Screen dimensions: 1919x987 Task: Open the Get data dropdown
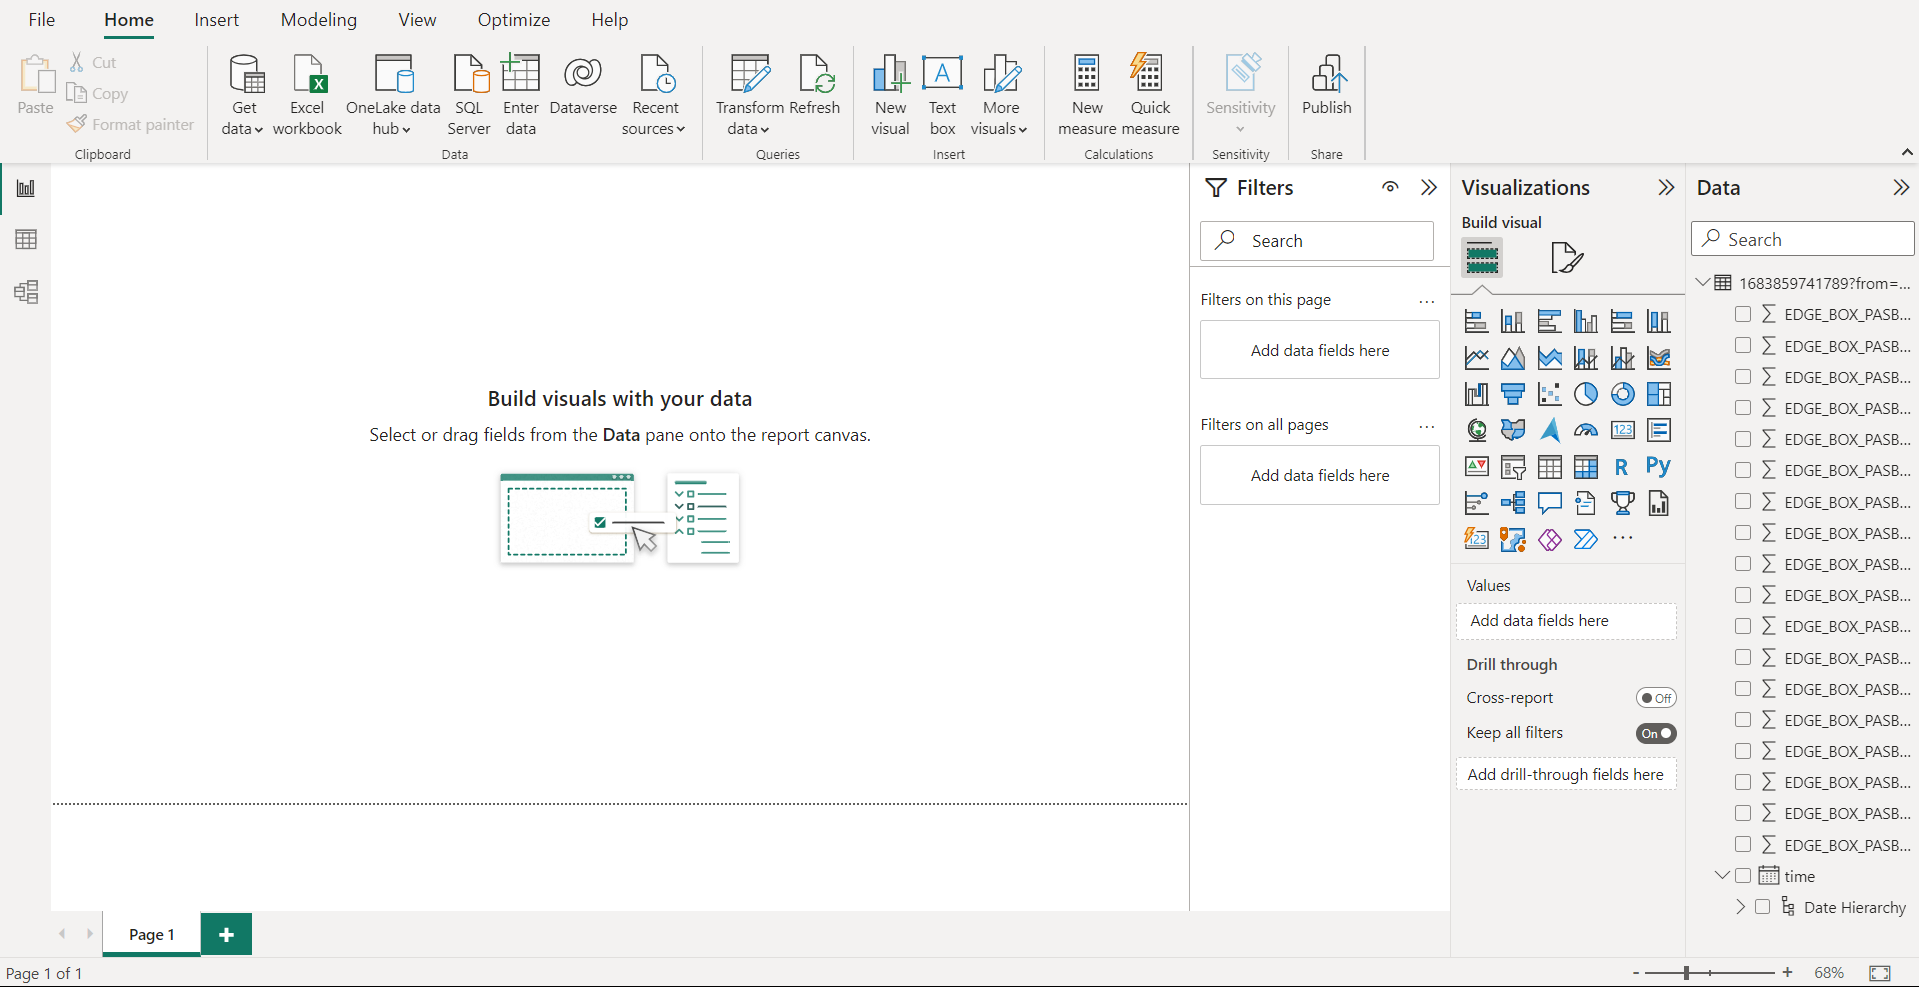click(x=243, y=95)
